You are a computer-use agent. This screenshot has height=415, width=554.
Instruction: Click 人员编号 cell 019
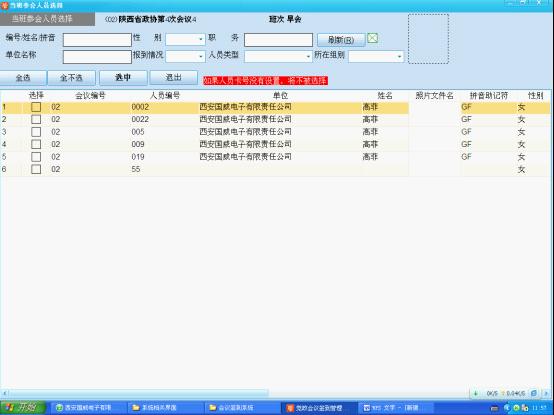(x=137, y=156)
